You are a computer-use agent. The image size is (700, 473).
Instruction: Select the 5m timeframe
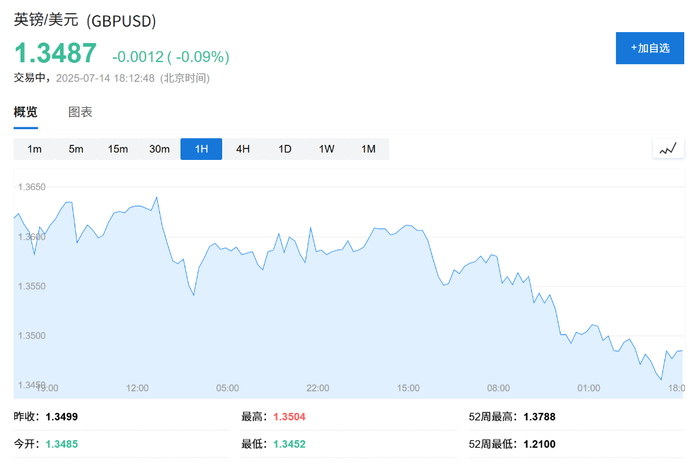coord(76,149)
